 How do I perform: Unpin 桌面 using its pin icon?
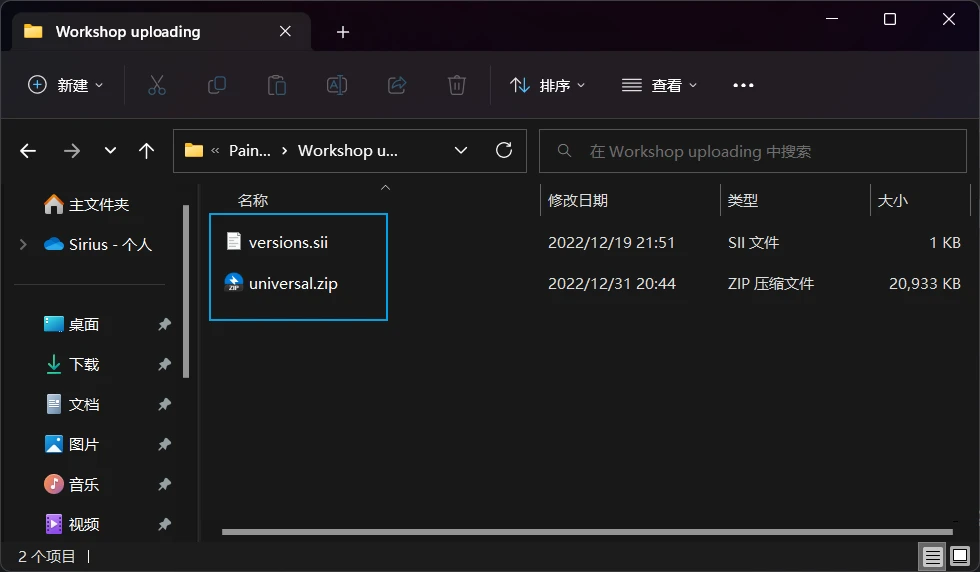click(x=164, y=324)
